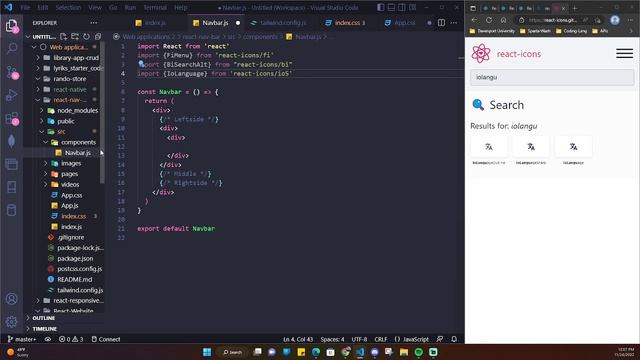
Task: Open tailwind.config.js in the file tree
Action: (80, 290)
